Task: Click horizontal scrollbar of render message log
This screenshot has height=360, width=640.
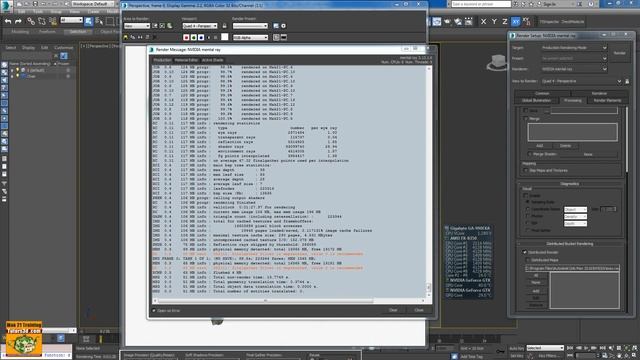Action: click(289, 301)
